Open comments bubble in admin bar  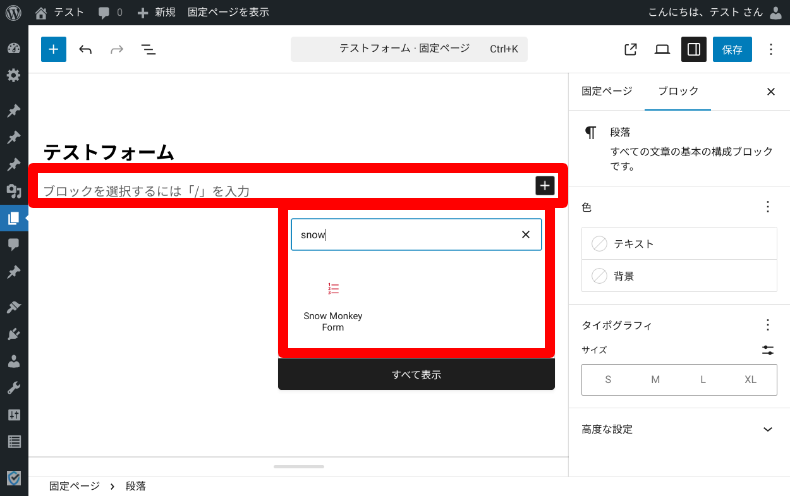click(x=110, y=13)
